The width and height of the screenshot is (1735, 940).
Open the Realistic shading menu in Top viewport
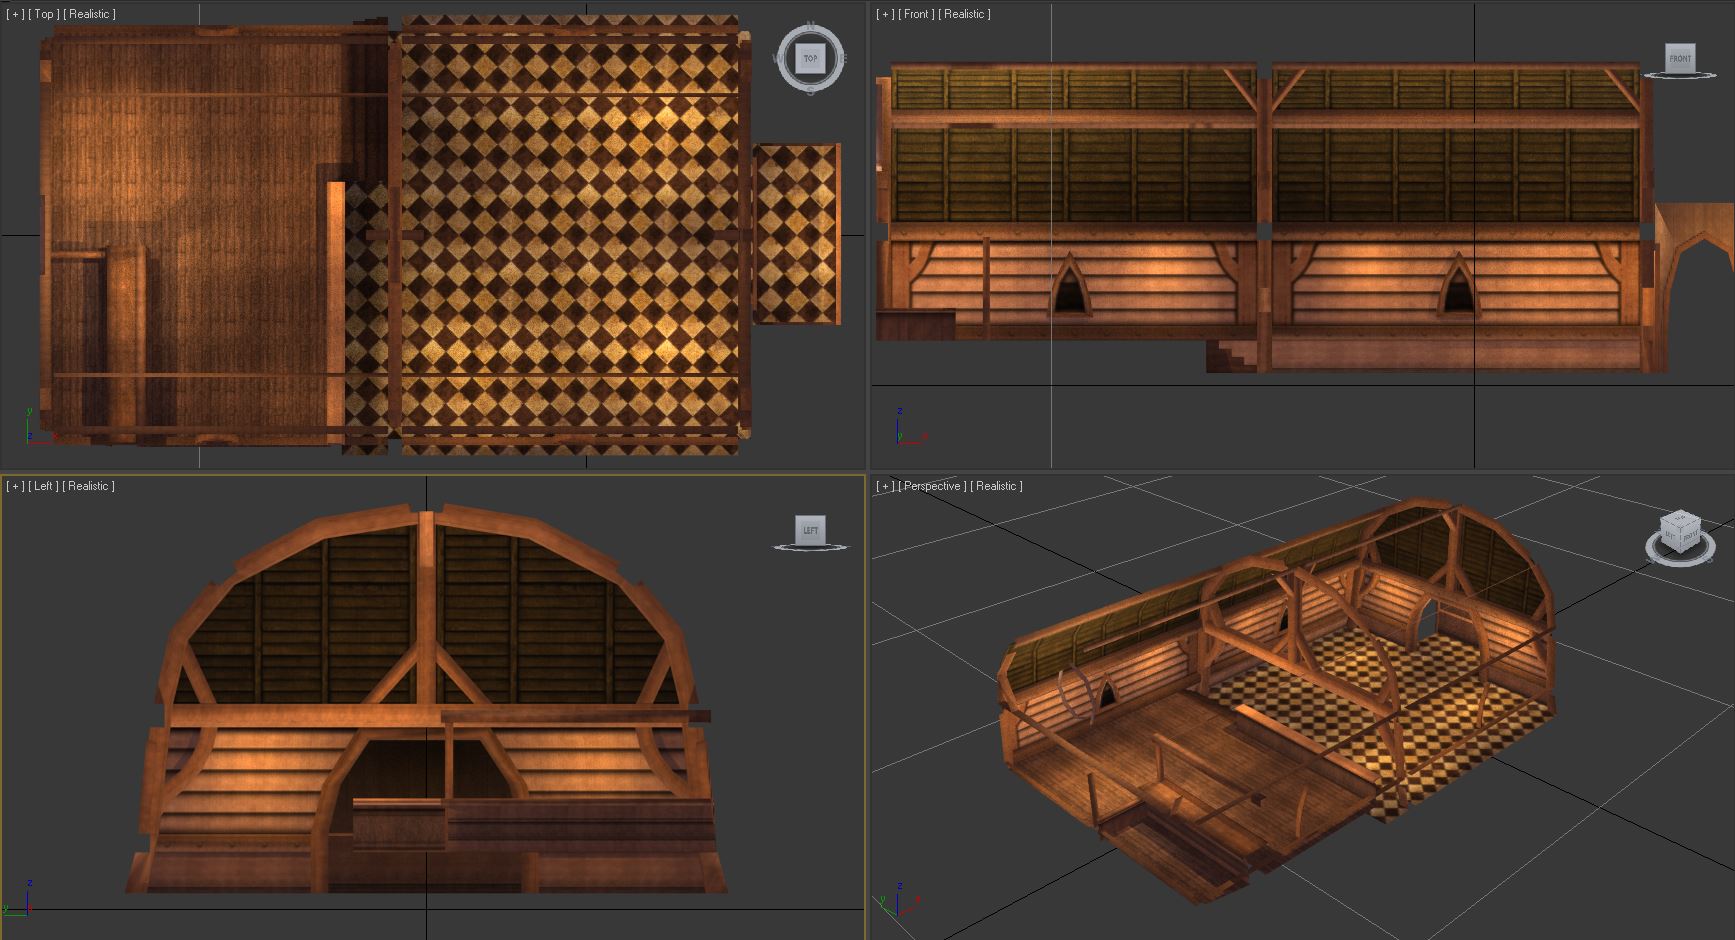click(x=89, y=14)
